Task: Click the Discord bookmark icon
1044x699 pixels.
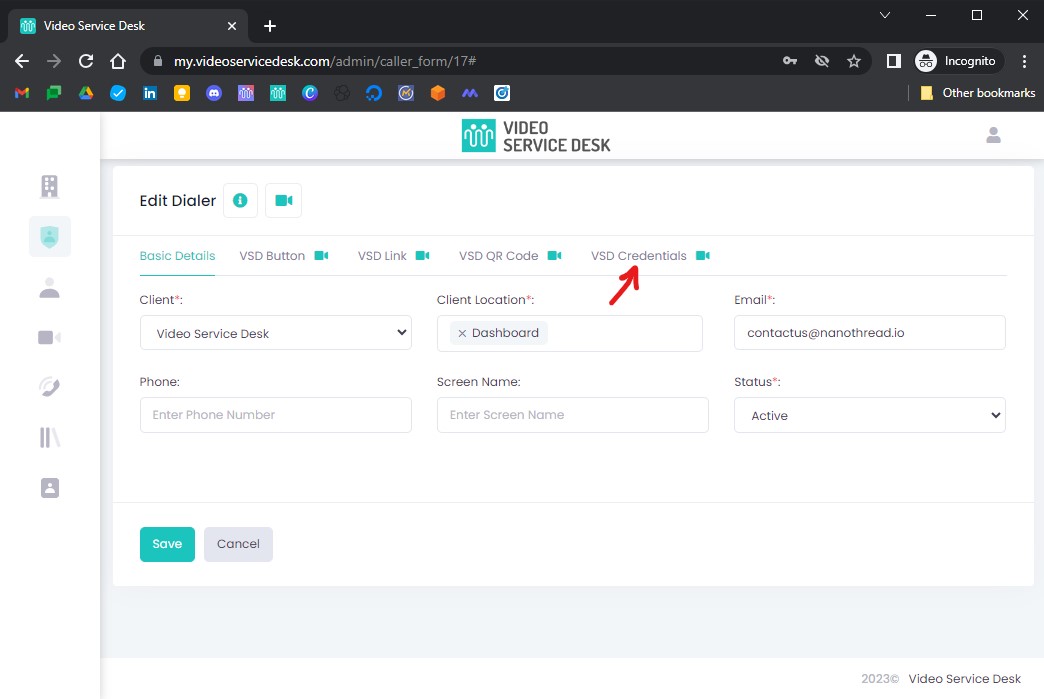Action: point(213,93)
